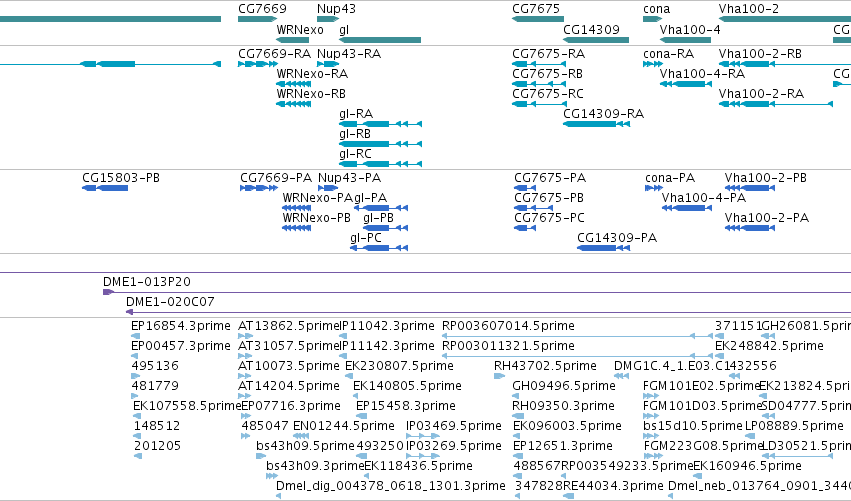Click the CG7669-RA transcript label
Image resolution: width=851 pixels, height=501 pixels.
[275, 54]
